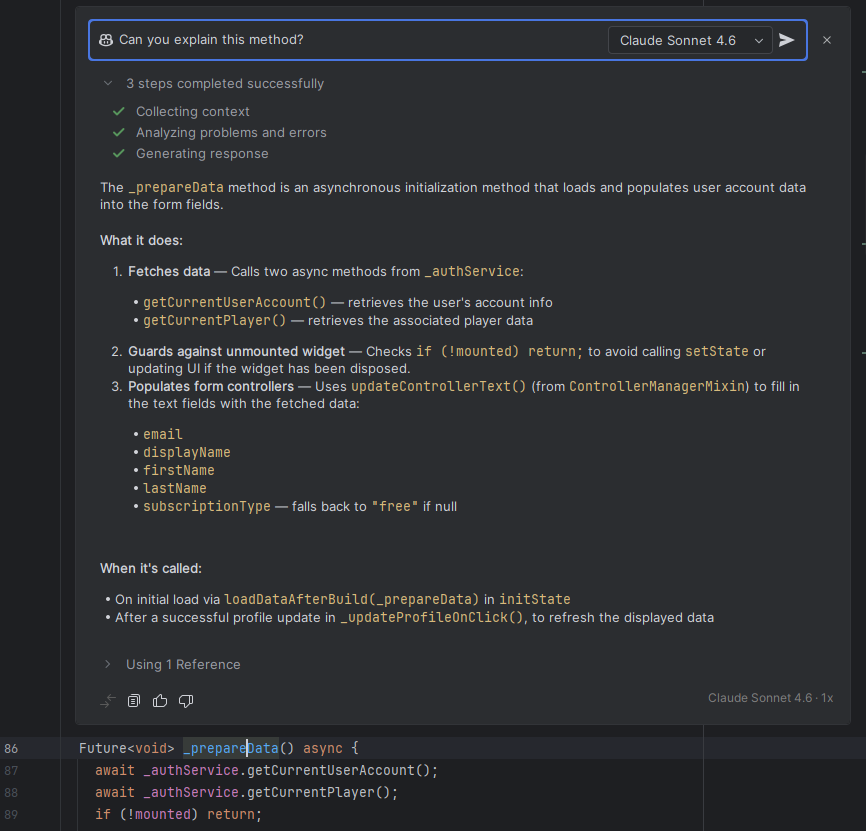Viewport: 866px width, 831px height.
Task: Click the thumbs up feedback icon
Action: tap(160, 701)
